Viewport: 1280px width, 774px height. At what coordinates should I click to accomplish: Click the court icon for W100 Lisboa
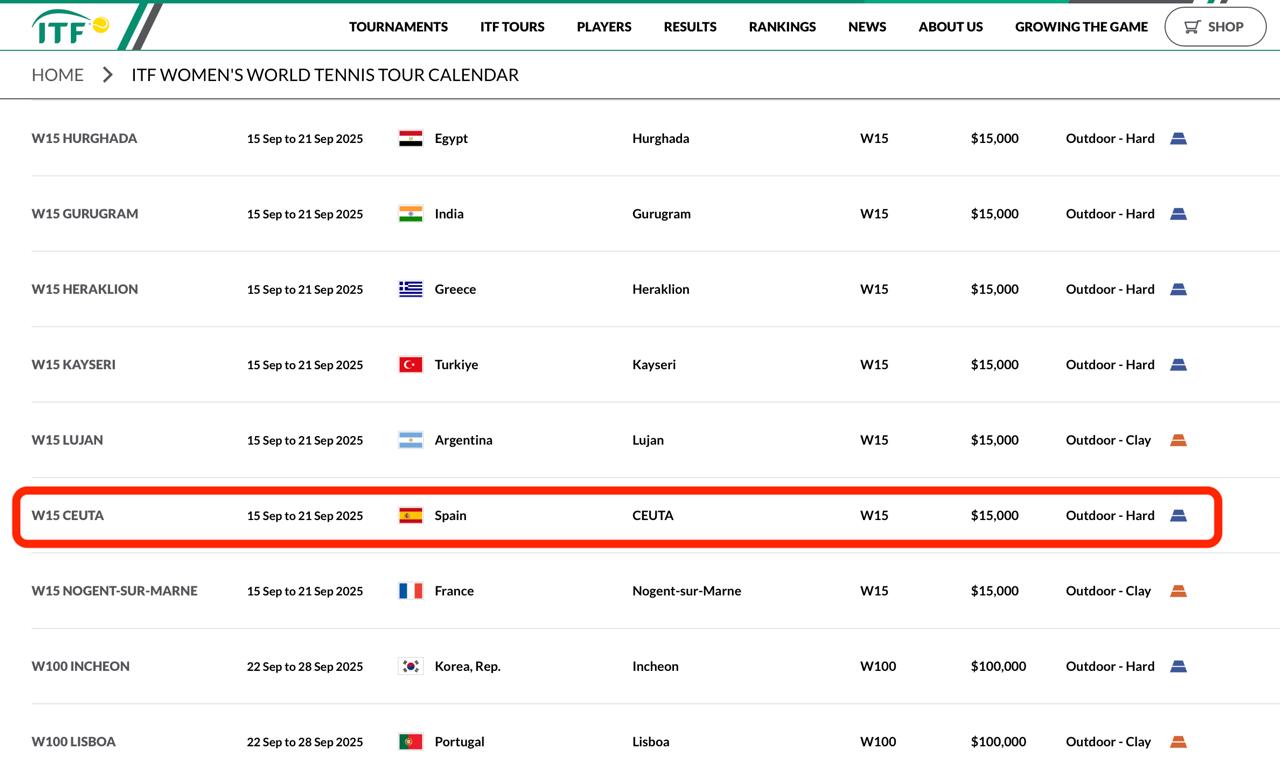(1178, 742)
